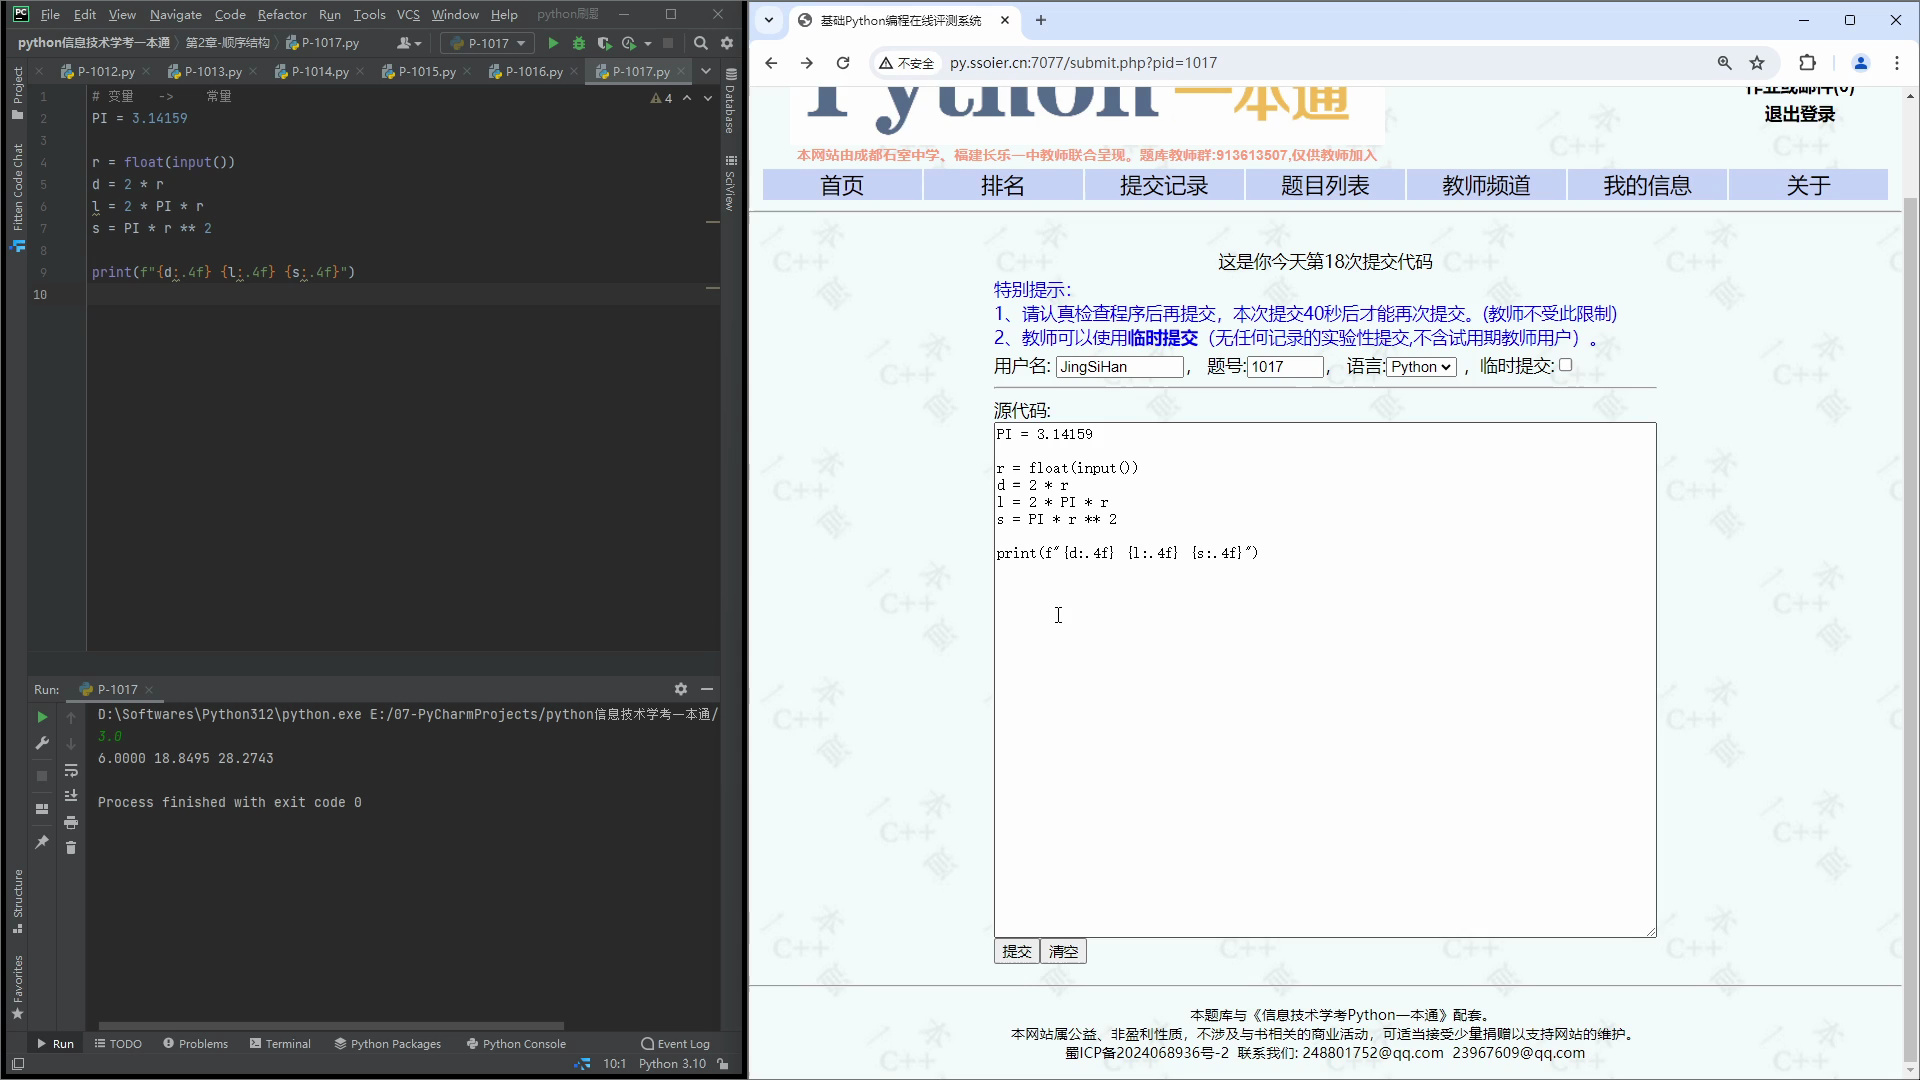Viewport: 1920px width, 1080px height.
Task: Click the 题号 problem number input field
Action: tap(1285, 367)
